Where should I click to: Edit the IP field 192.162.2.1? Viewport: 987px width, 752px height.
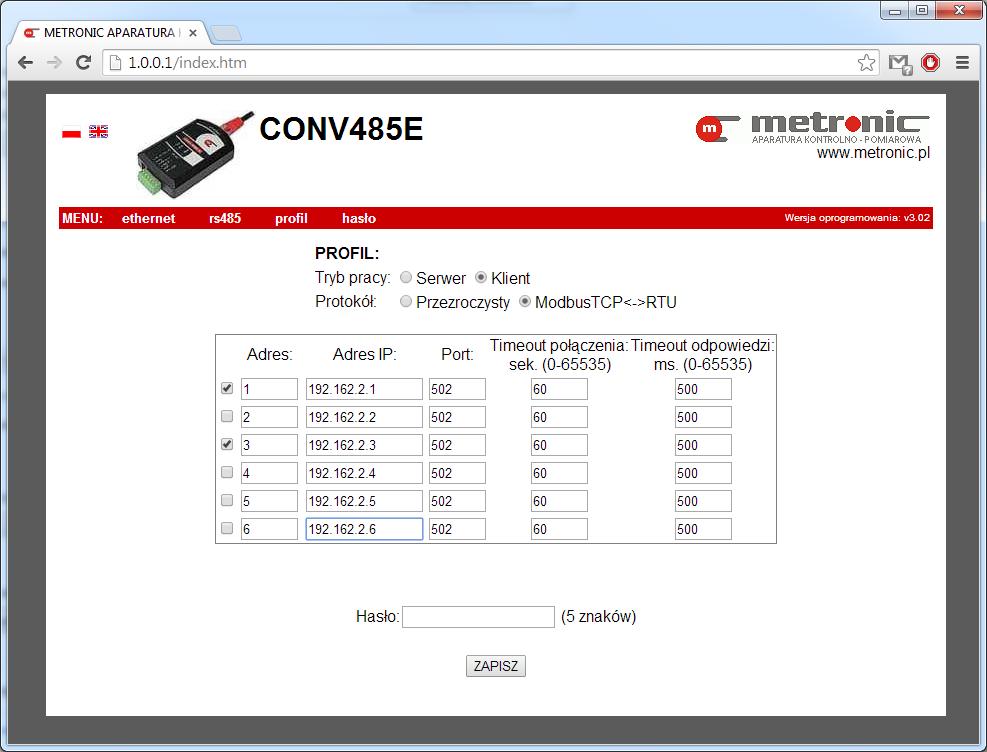[x=364, y=389]
